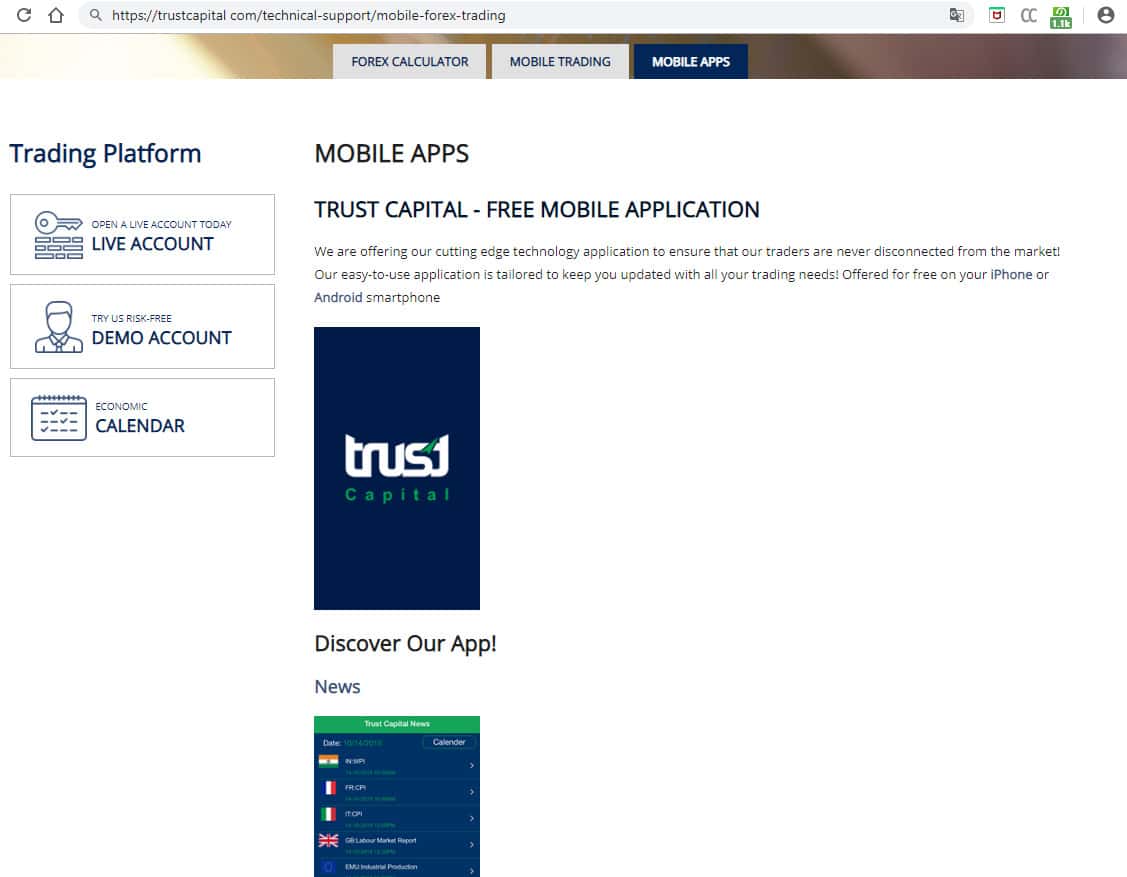Click the EU flag for Industrial Production
Screen dimensions: 1127x877
pos(328,867)
